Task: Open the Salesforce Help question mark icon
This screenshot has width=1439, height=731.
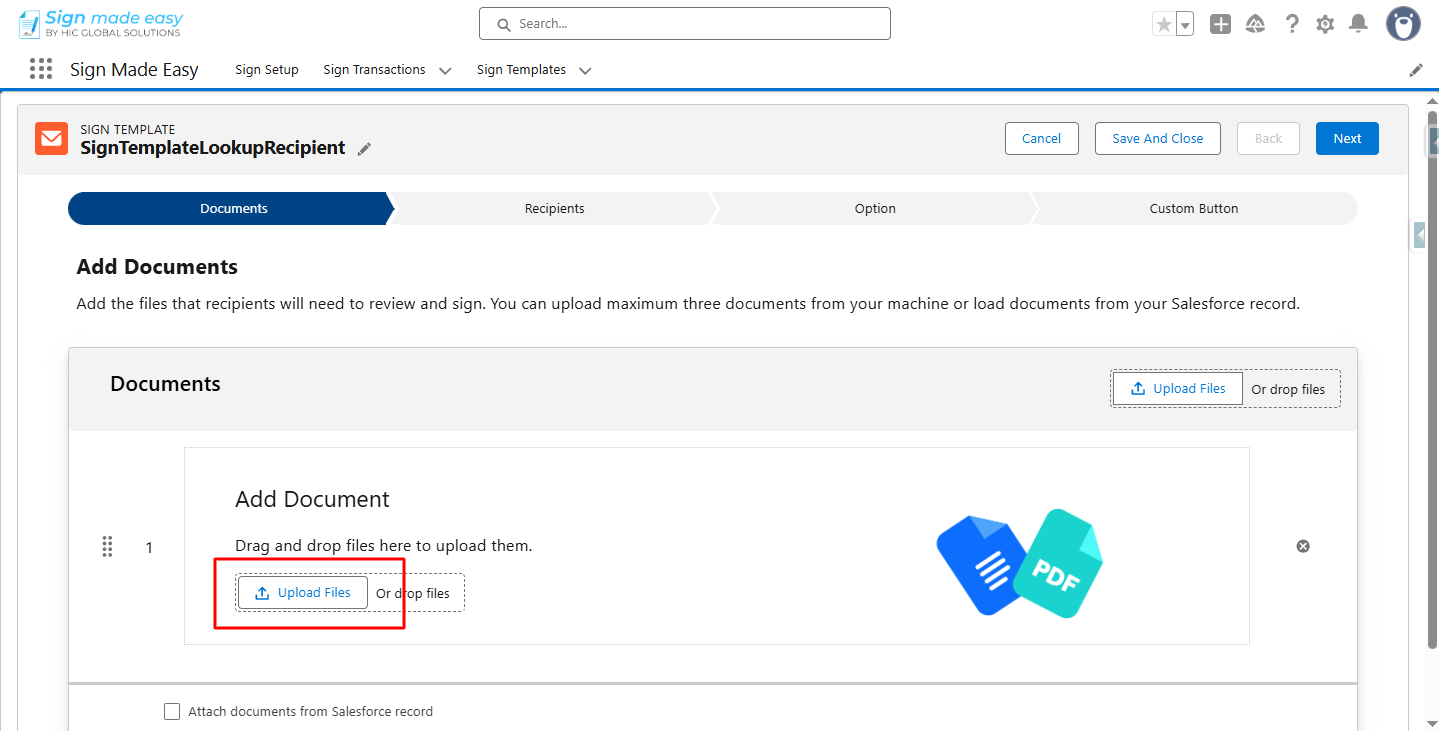Action: (1292, 25)
